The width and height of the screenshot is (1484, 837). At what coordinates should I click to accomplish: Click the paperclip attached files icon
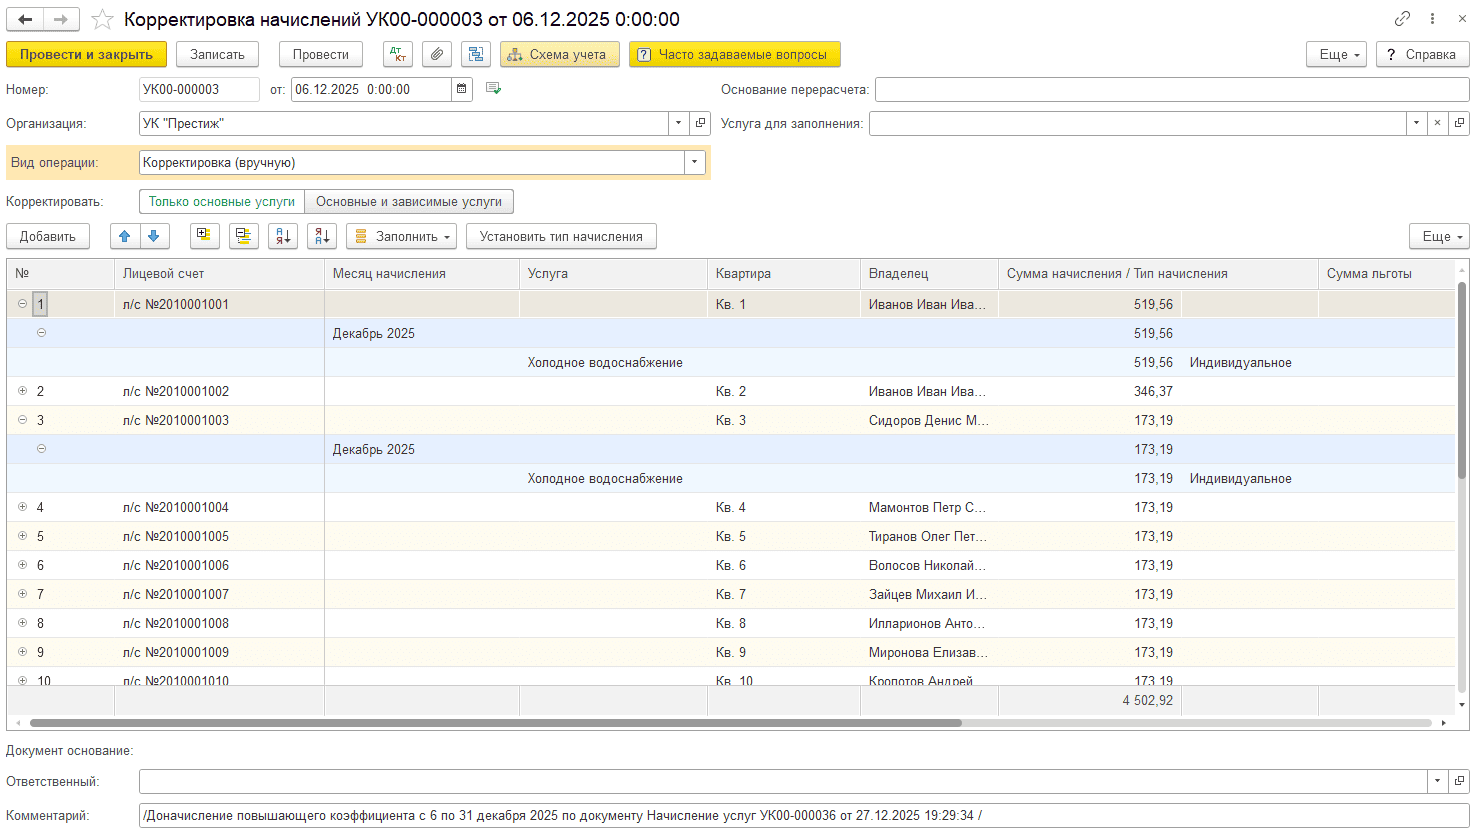coord(437,55)
